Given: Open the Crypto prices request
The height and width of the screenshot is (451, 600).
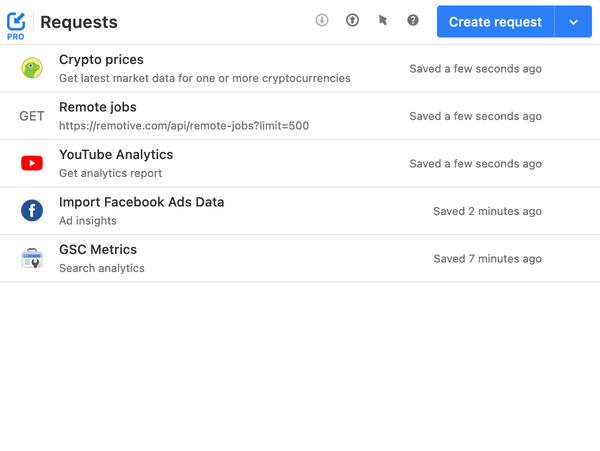Looking at the screenshot, I should click(101, 60).
